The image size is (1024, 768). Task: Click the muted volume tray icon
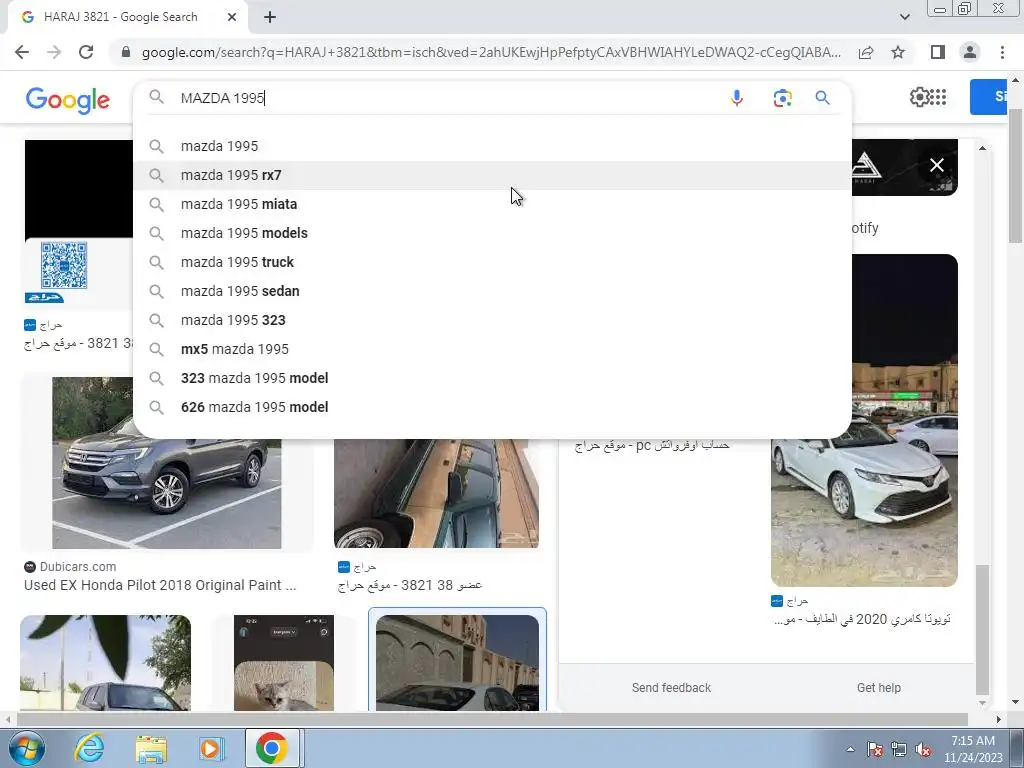click(923, 750)
